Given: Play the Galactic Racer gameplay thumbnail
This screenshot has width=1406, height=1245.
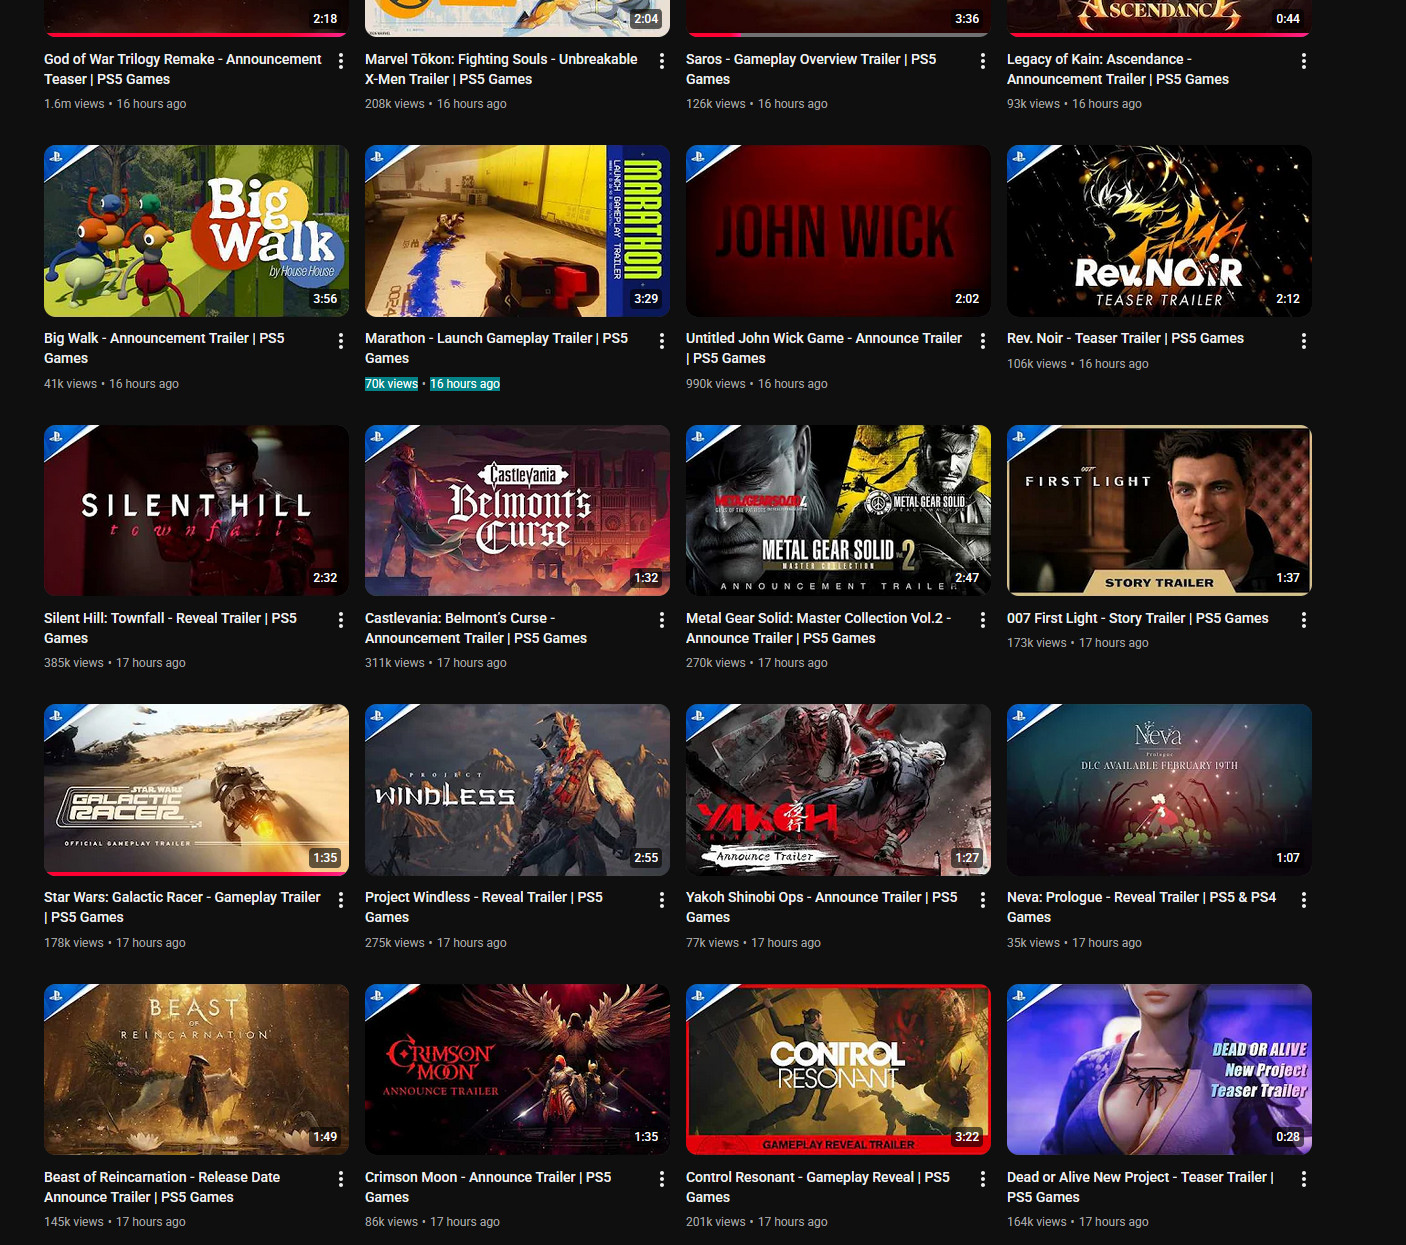Looking at the screenshot, I should 196,790.
